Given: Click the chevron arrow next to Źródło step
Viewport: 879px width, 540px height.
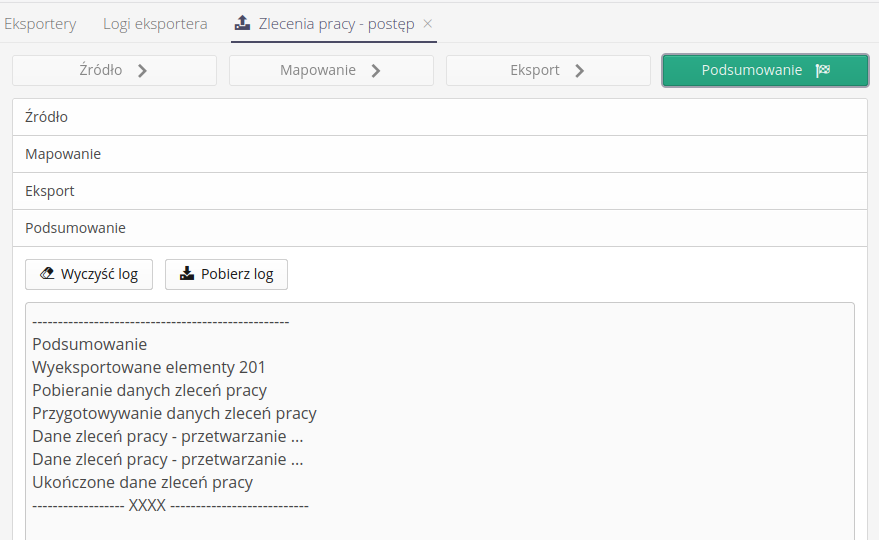Looking at the screenshot, I should coord(142,70).
